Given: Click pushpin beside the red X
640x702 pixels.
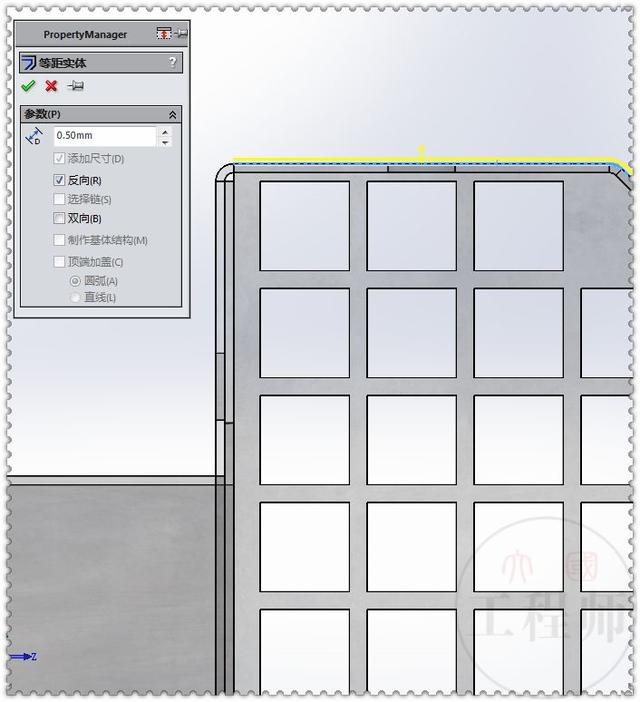Looking at the screenshot, I should 75,86.
